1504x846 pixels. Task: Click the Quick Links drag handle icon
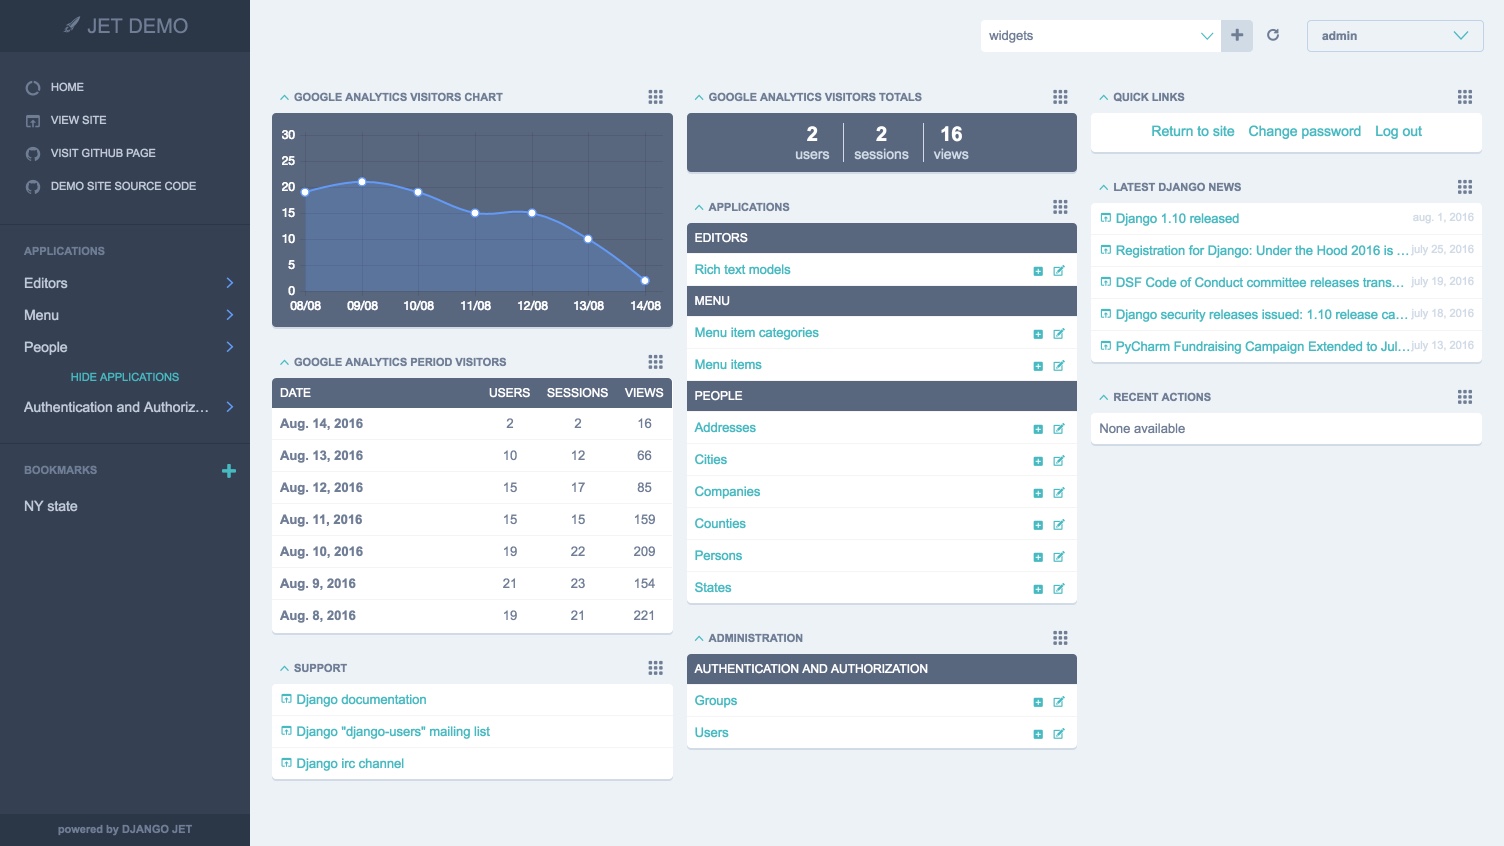[x=1465, y=97]
